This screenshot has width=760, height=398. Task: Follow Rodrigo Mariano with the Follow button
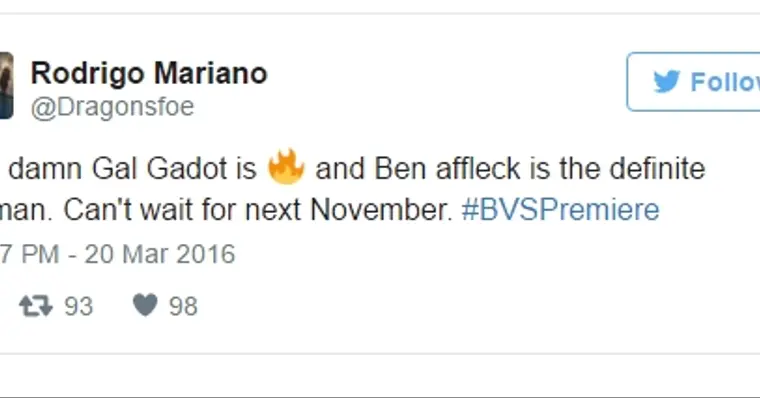tap(694, 81)
